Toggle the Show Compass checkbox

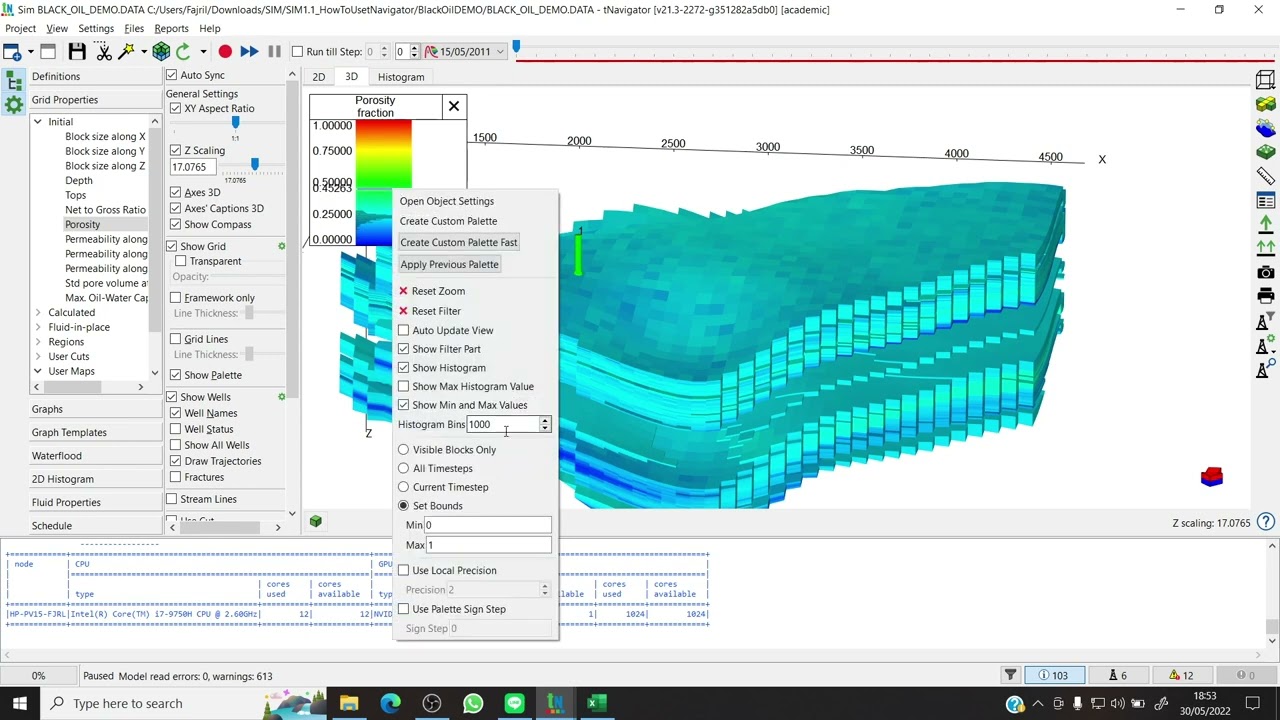(x=176, y=224)
